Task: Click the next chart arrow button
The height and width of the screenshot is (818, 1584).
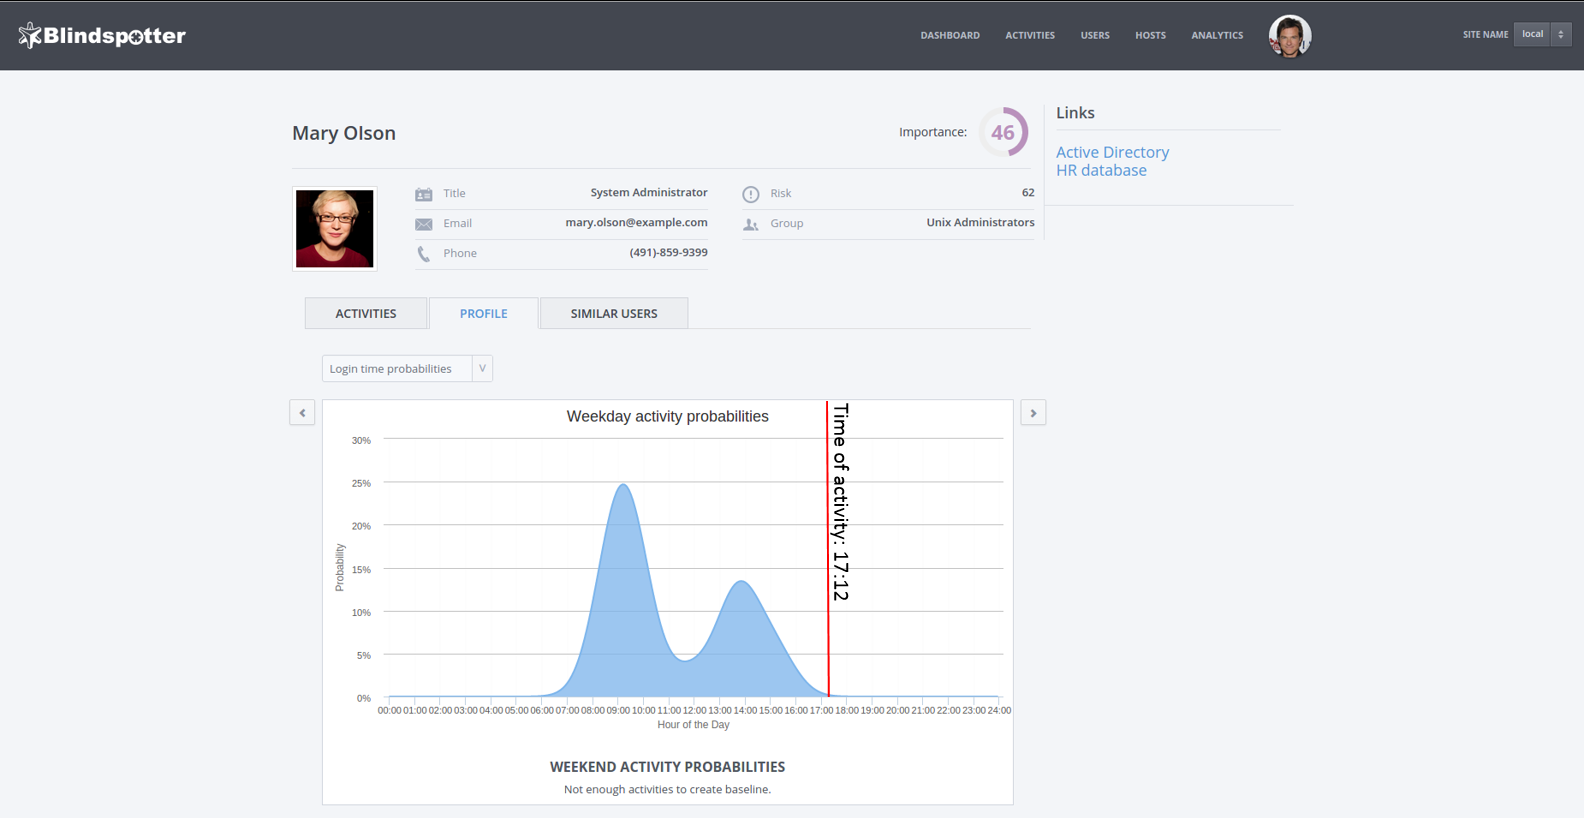Action: pyautogui.click(x=1033, y=413)
